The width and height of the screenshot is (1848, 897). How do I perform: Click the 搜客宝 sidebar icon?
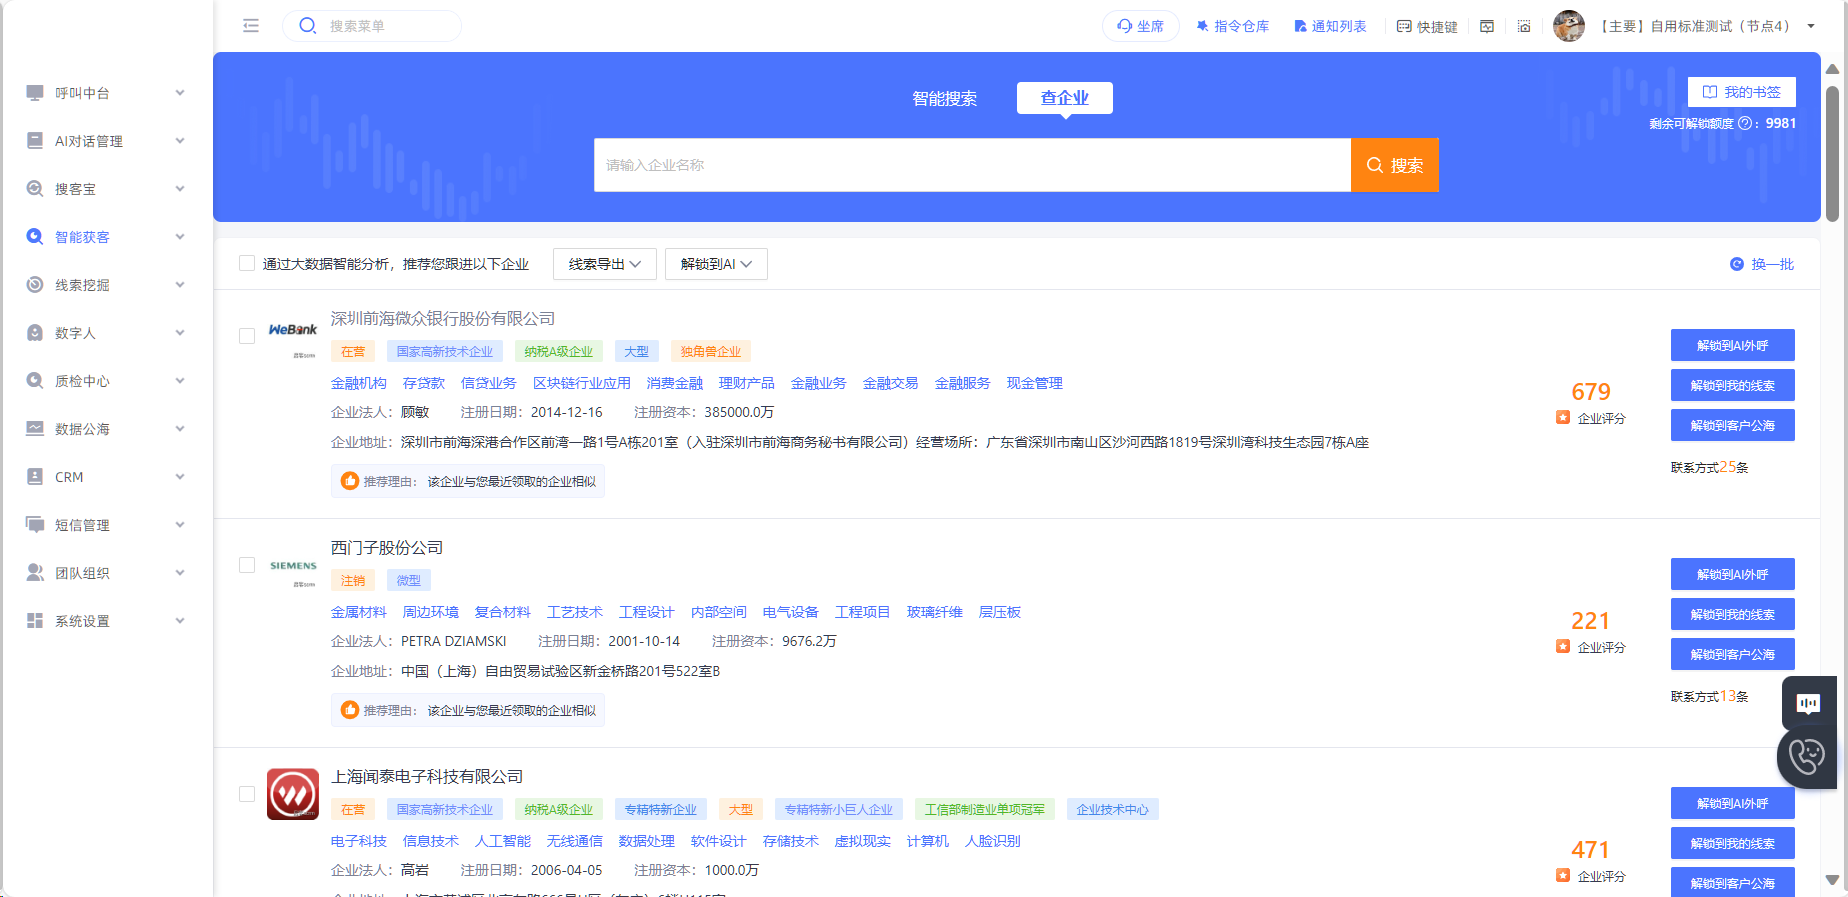tap(35, 189)
